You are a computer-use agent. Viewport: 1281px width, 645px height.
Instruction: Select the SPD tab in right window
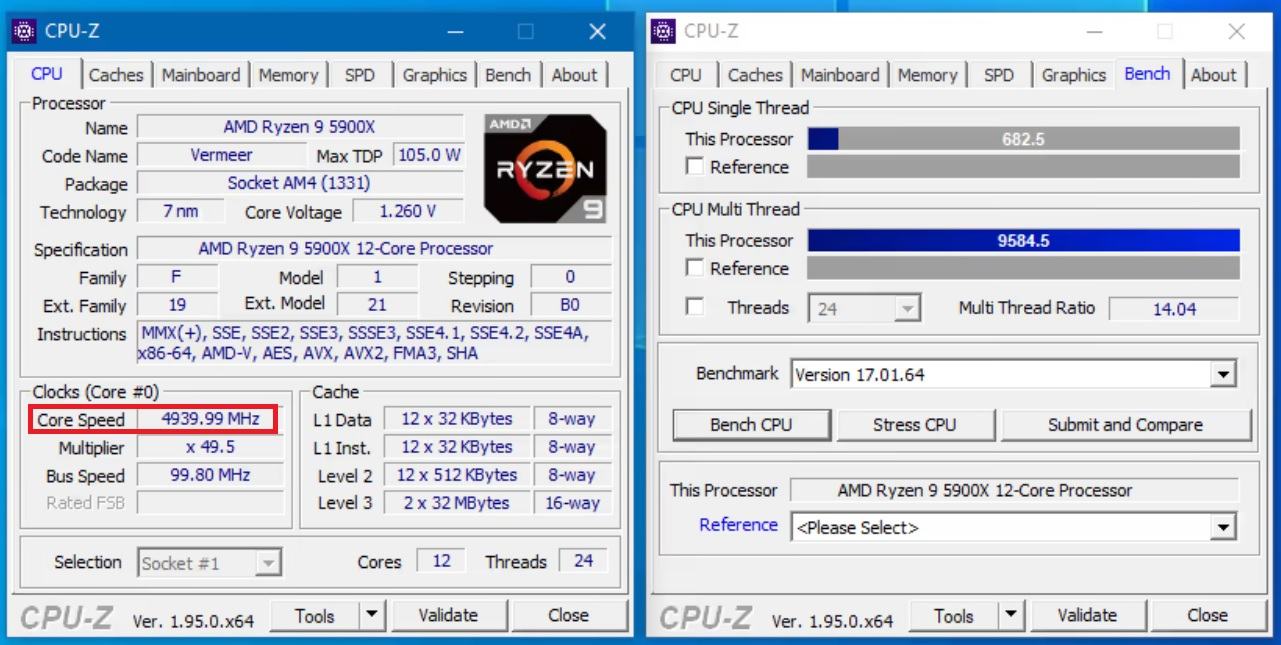pyautogui.click(x=999, y=75)
